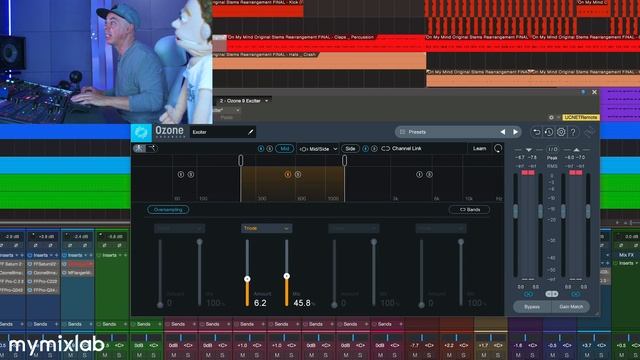Click Mid channel power icon

click(x=261, y=149)
